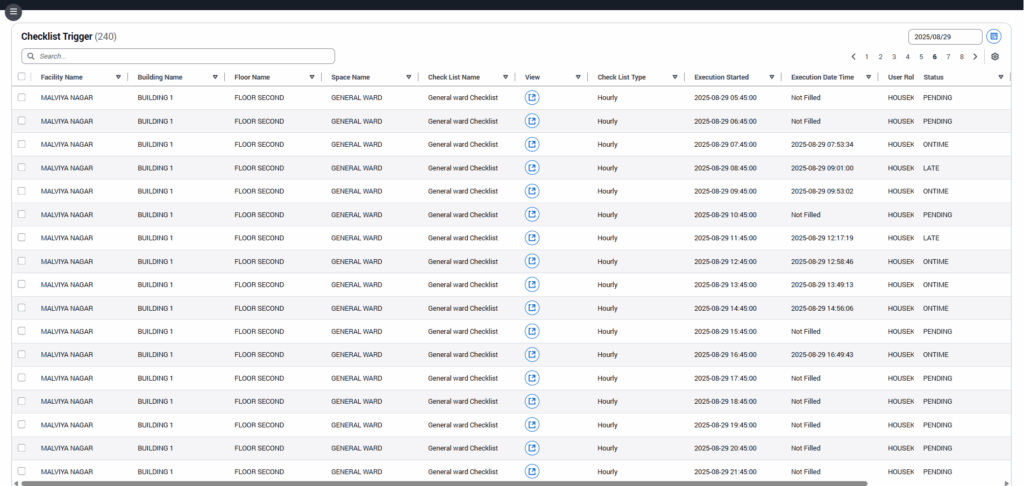Open view icon for 11:45:00 row
1024x486 pixels.
(532, 238)
